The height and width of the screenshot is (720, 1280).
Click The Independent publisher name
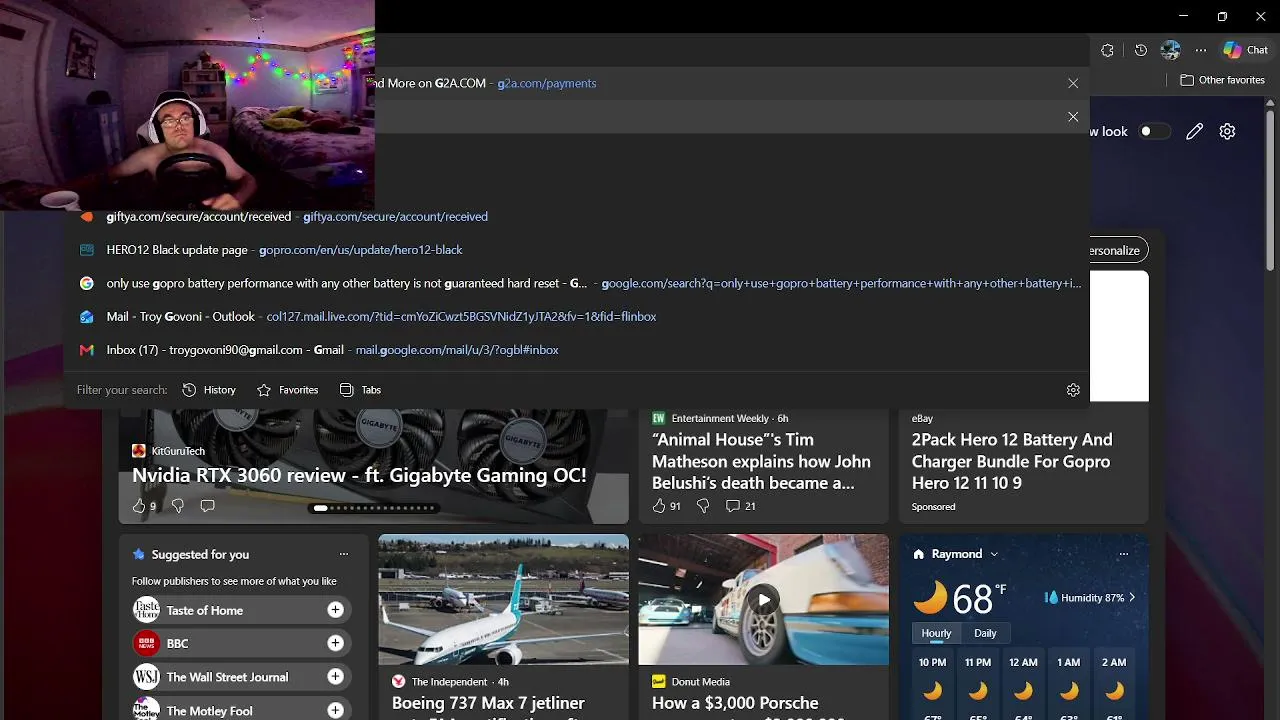tap(449, 682)
